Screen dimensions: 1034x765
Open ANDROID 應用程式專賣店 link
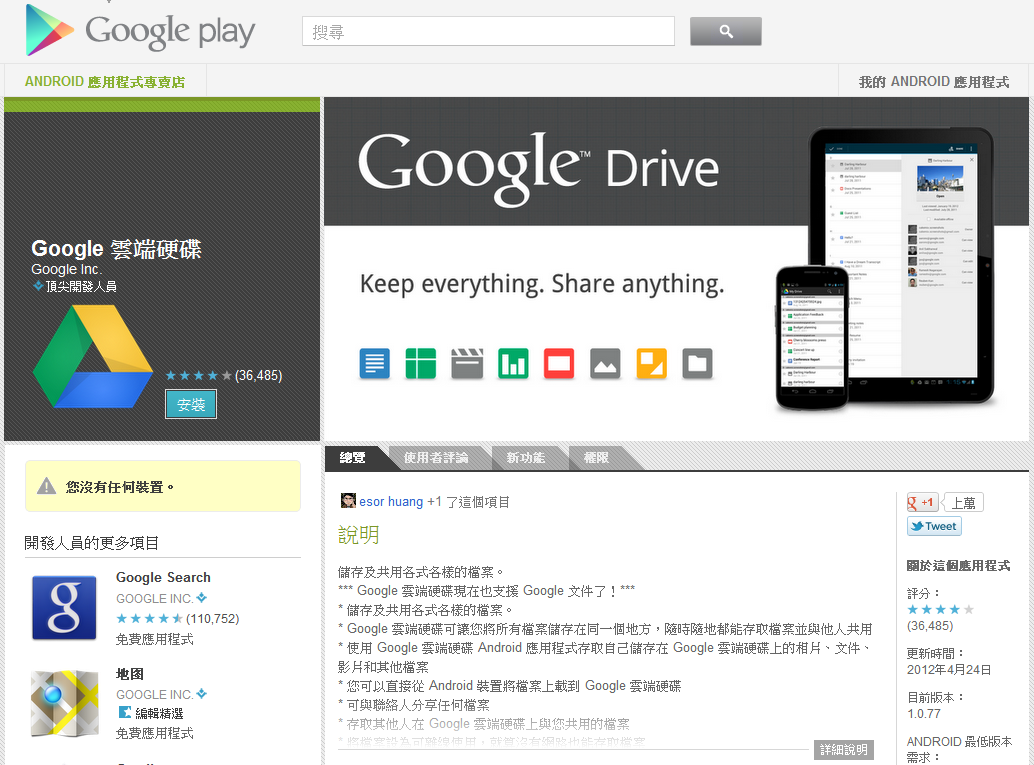(105, 82)
